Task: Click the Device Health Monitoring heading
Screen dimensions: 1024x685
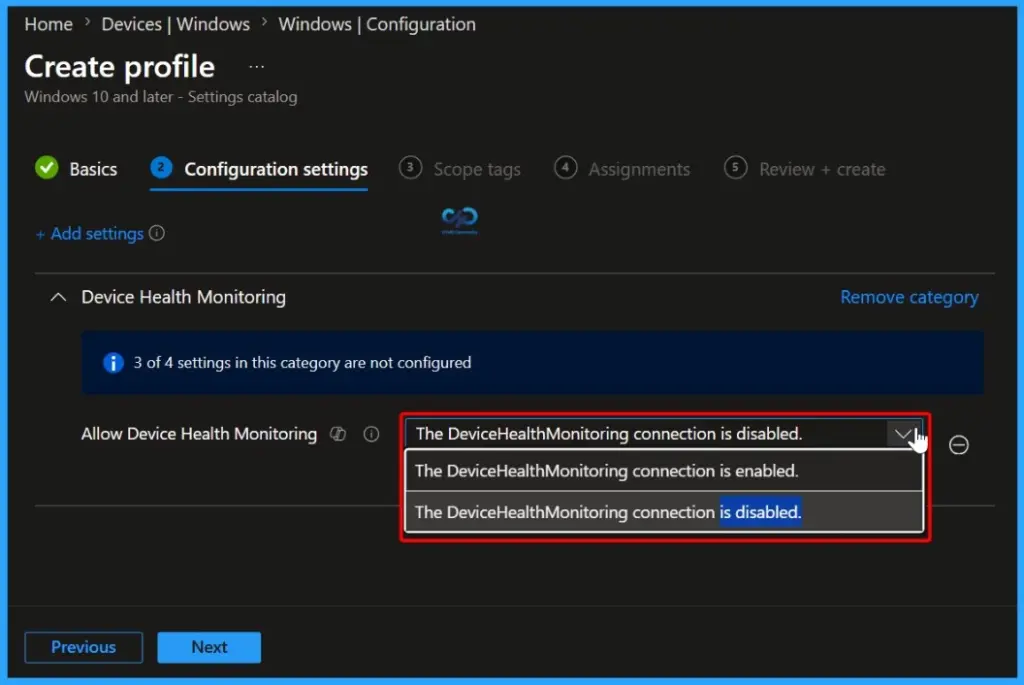Action: coord(184,297)
